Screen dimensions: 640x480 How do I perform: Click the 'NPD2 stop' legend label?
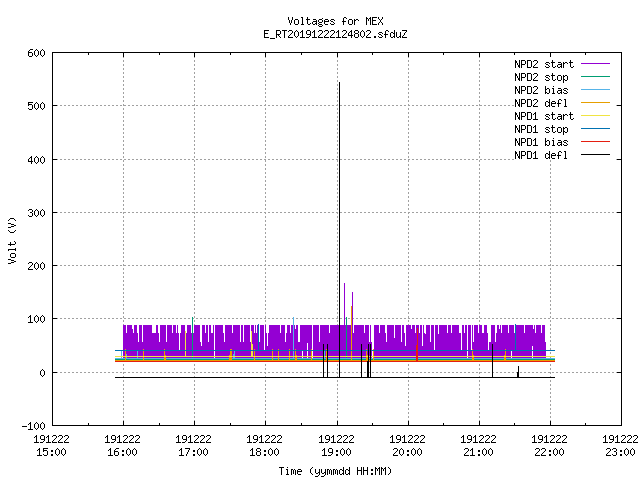[541, 77]
